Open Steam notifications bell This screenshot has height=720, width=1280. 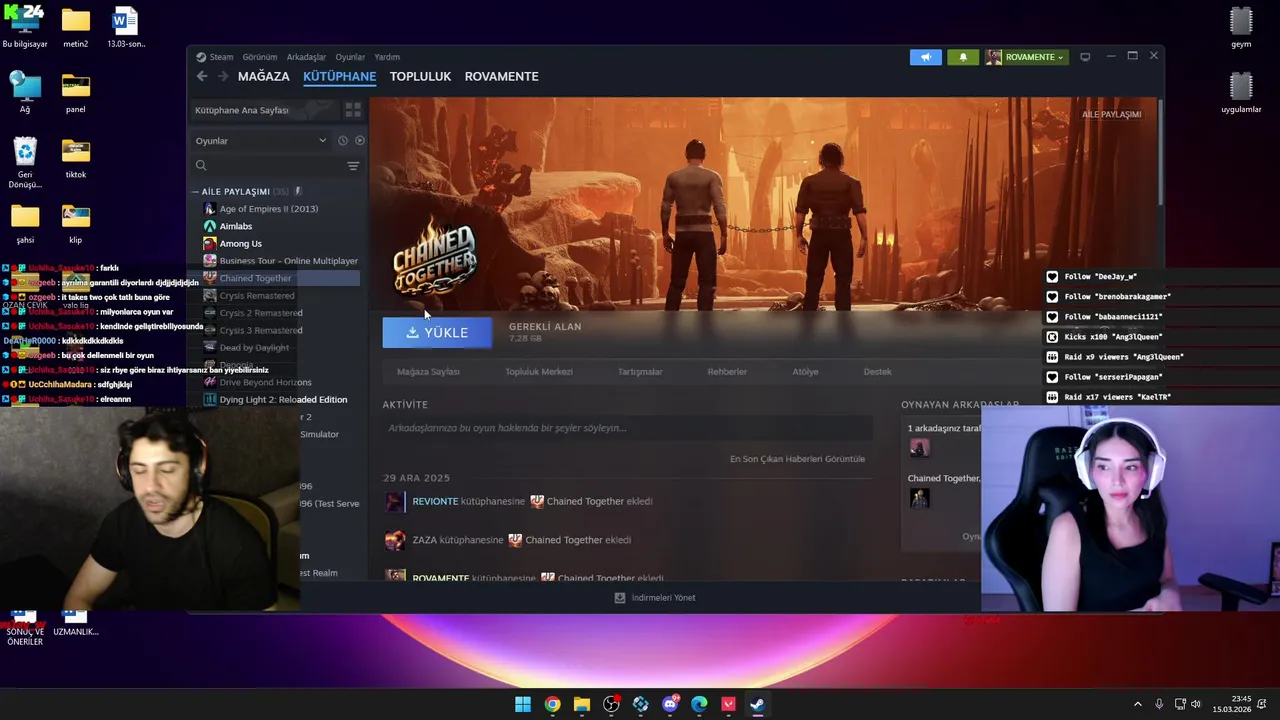tap(963, 57)
